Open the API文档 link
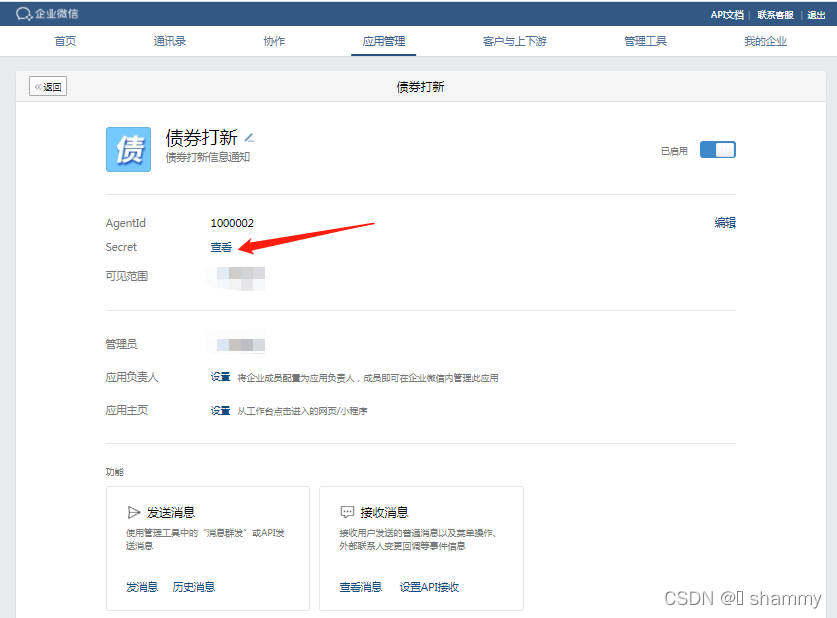 pyautogui.click(x=727, y=15)
